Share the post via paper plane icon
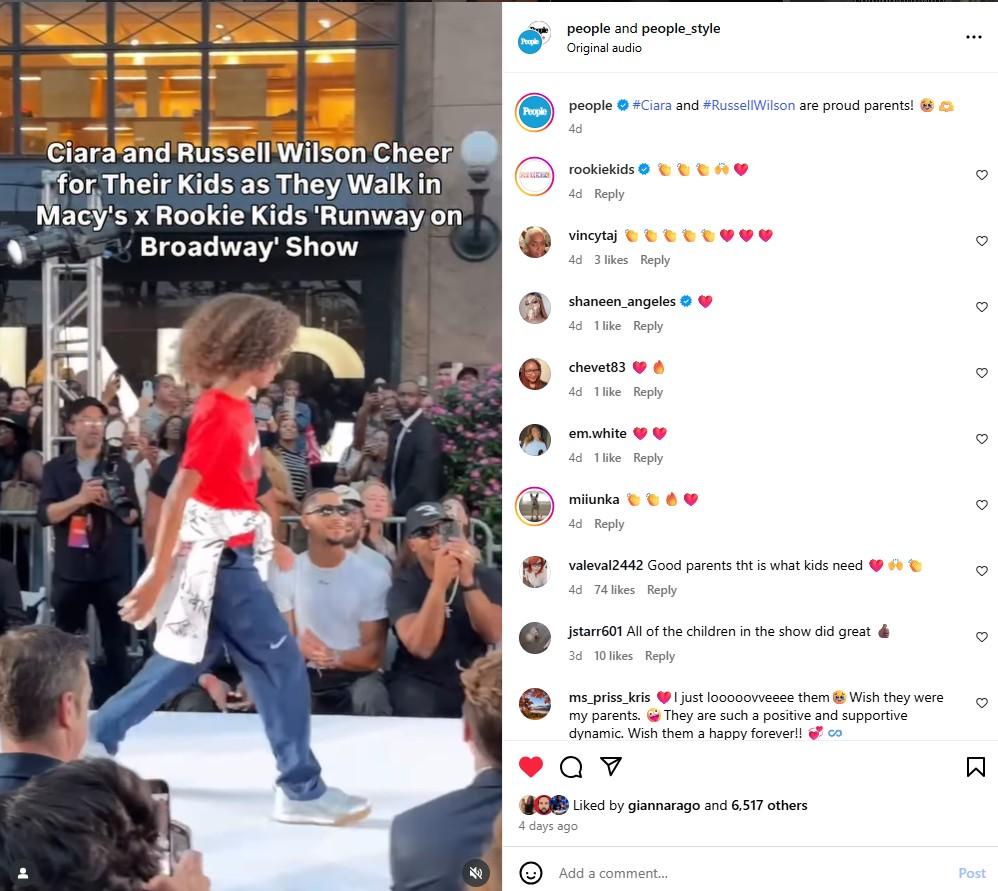The height and width of the screenshot is (891, 998). [x=611, y=766]
